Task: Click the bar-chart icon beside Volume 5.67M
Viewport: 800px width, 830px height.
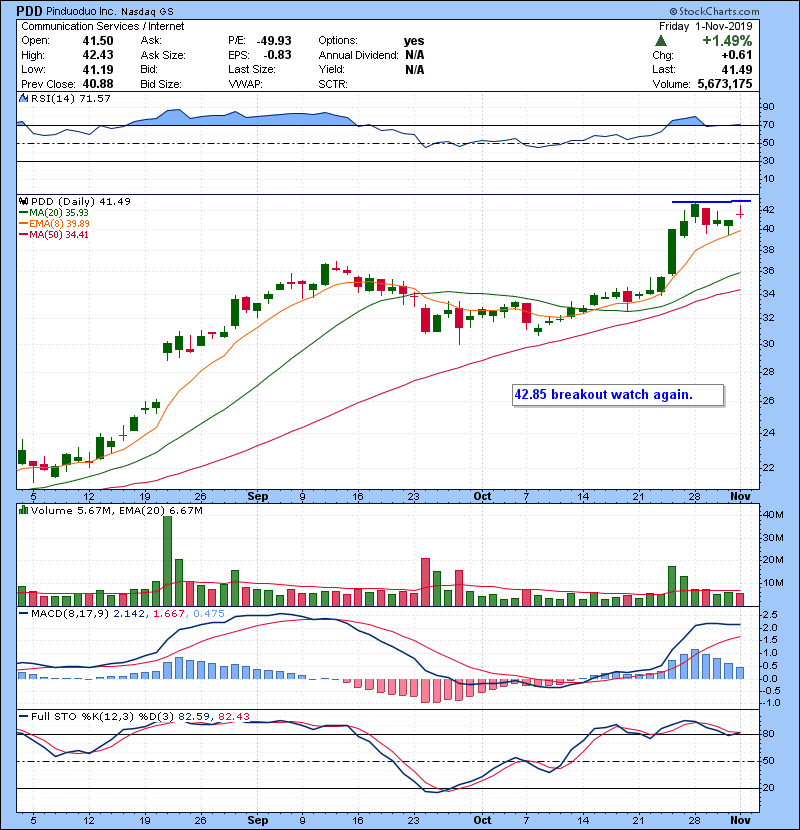Action: [x=23, y=510]
